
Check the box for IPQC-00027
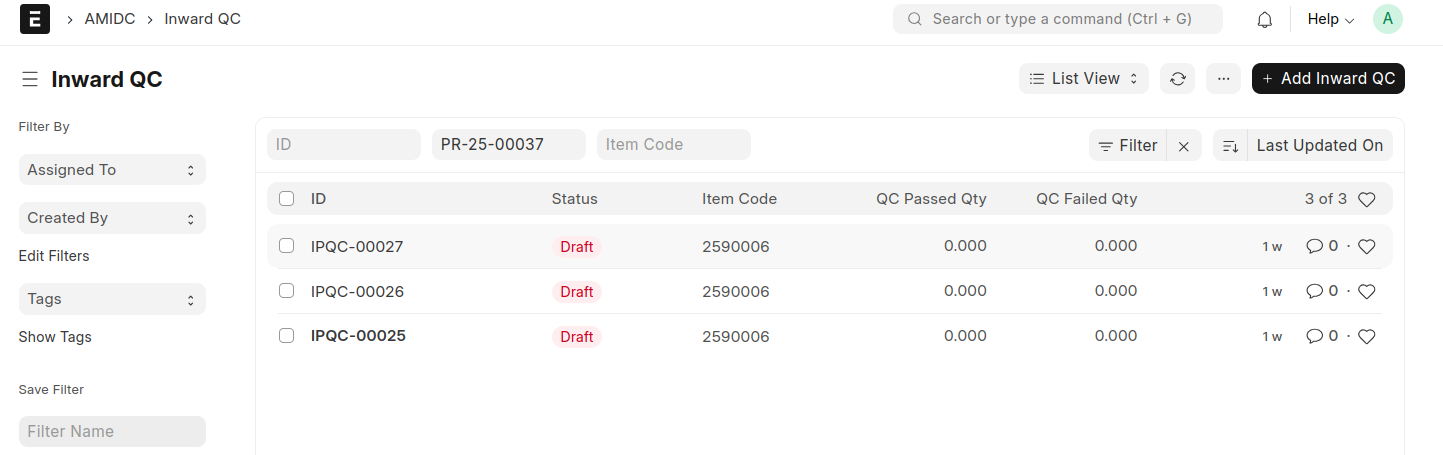[287, 246]
